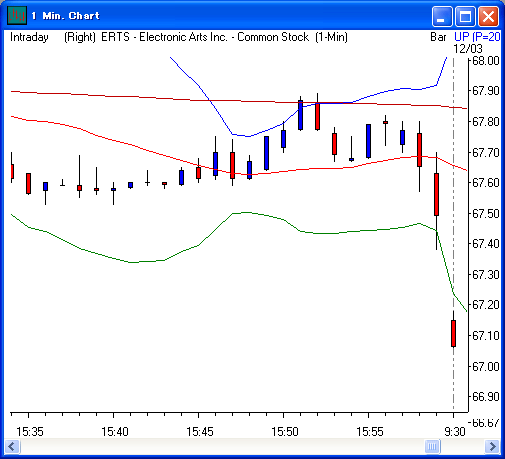Image resolution: width=505 pixels, height=459 pixels.
Task: Close the 1 Min. Chart window
Action: (x=488, y=16)
